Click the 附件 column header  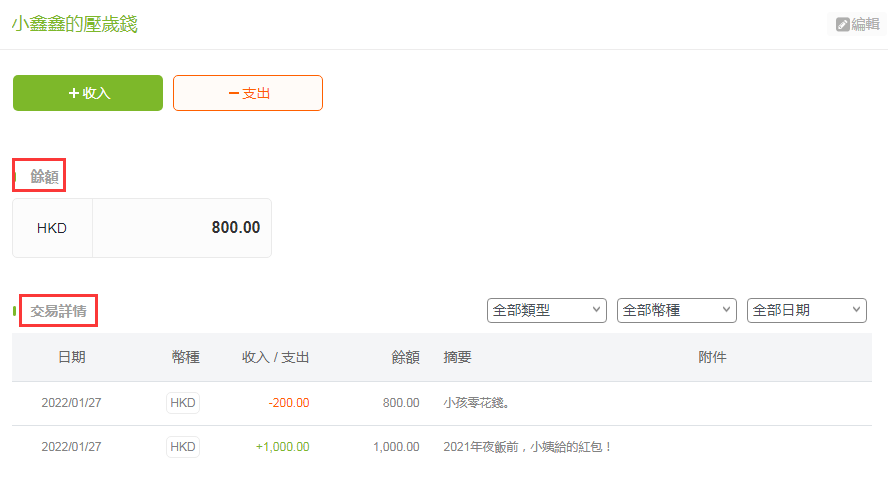(712, 357)
